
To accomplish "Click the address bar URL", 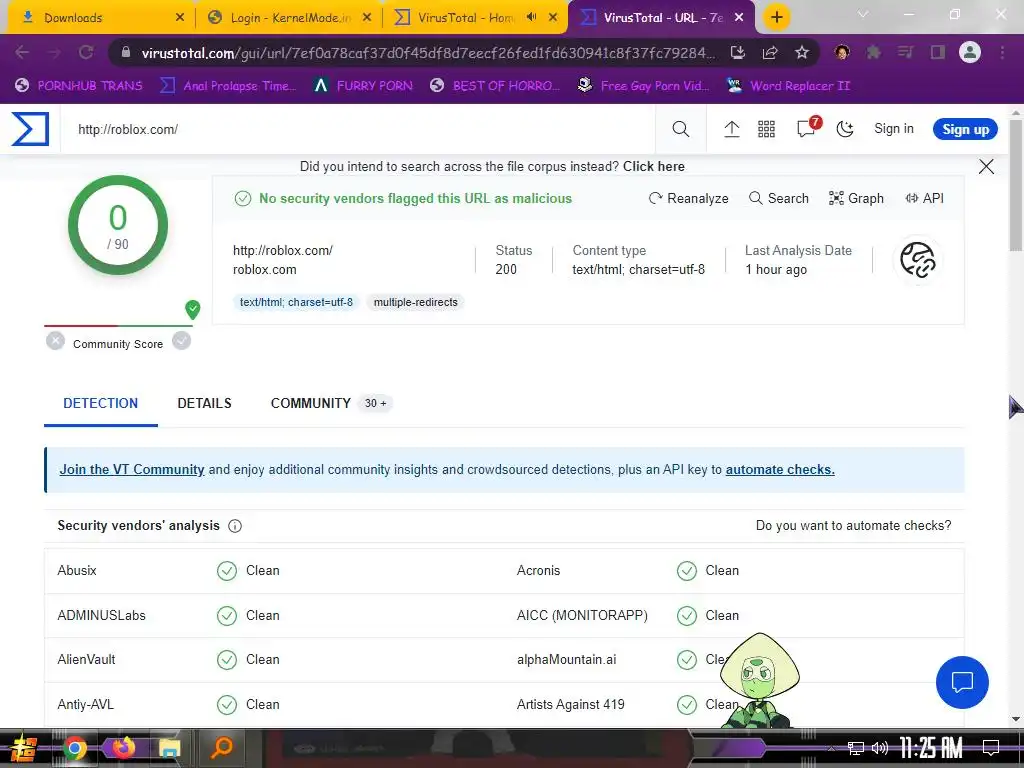I will [428, 53].
